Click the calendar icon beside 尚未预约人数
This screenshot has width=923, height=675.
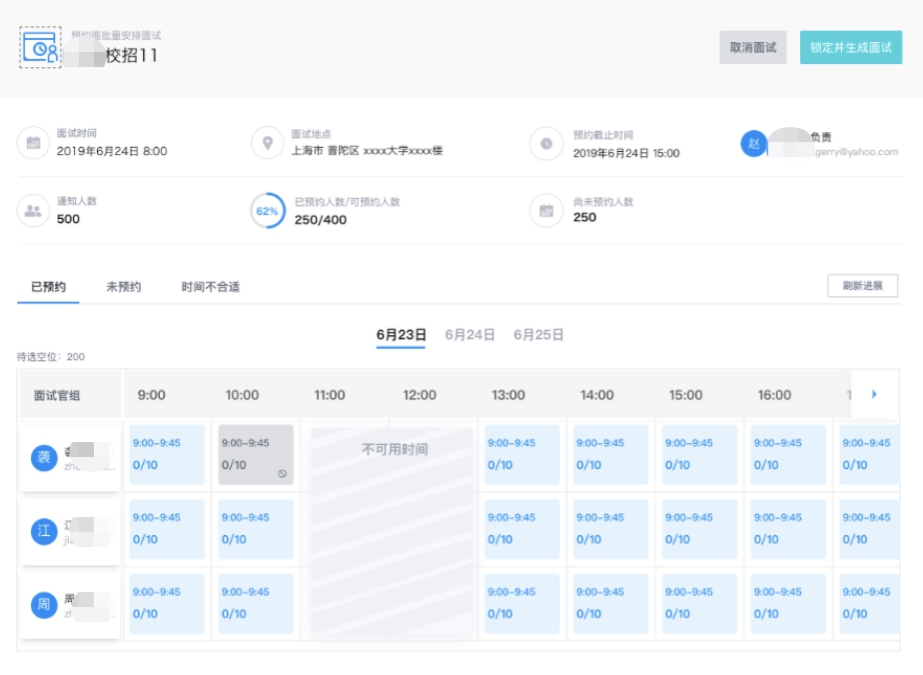(546, 210)
